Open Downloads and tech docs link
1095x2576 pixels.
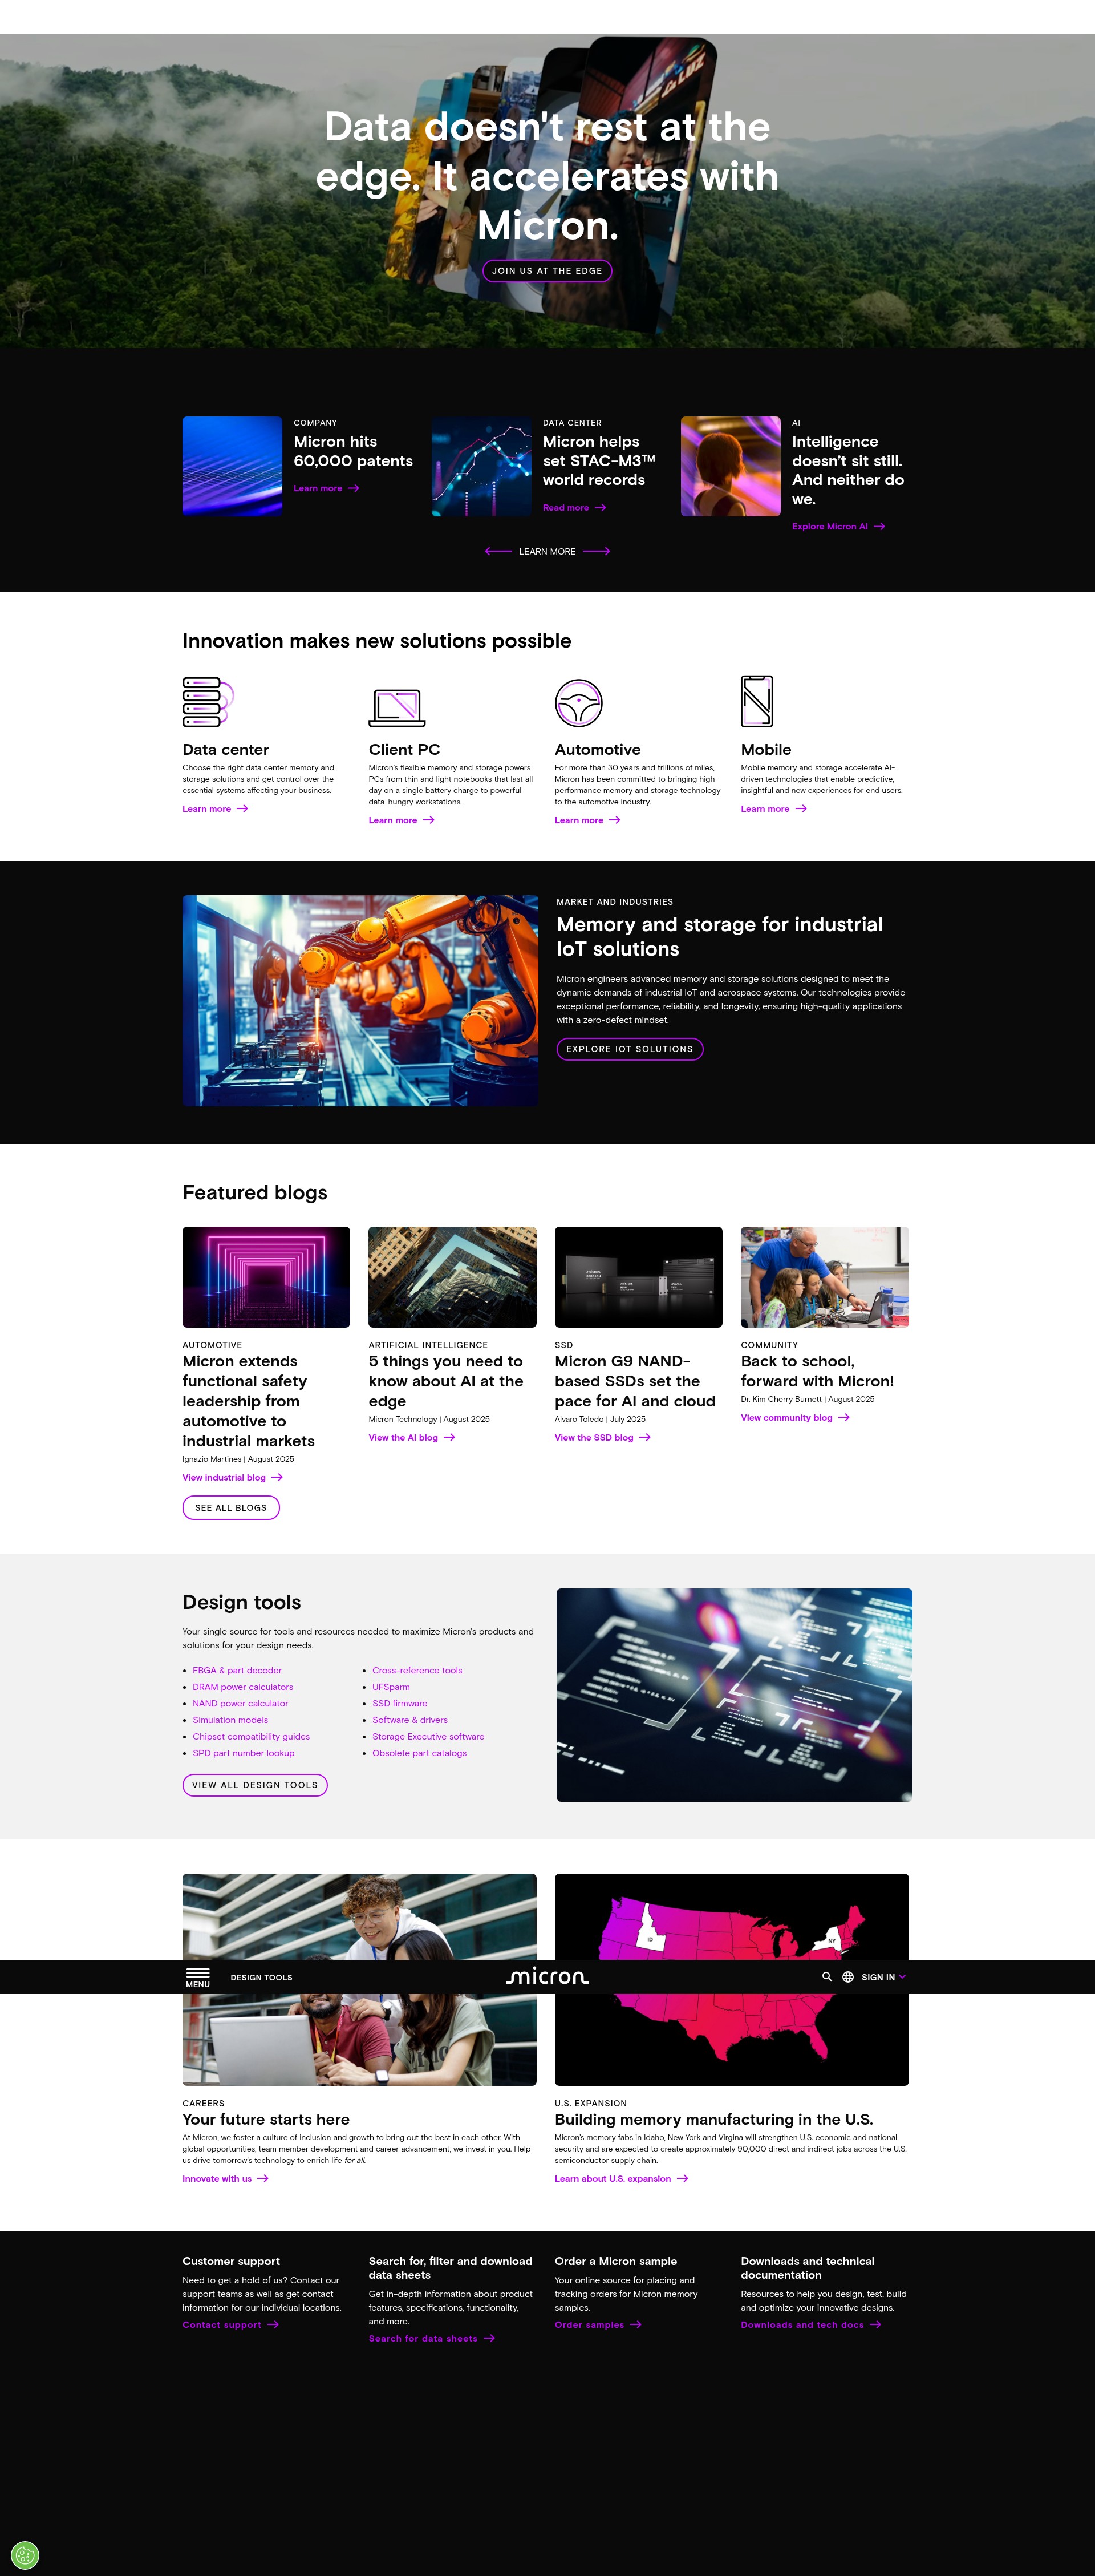click(811, 2324)
